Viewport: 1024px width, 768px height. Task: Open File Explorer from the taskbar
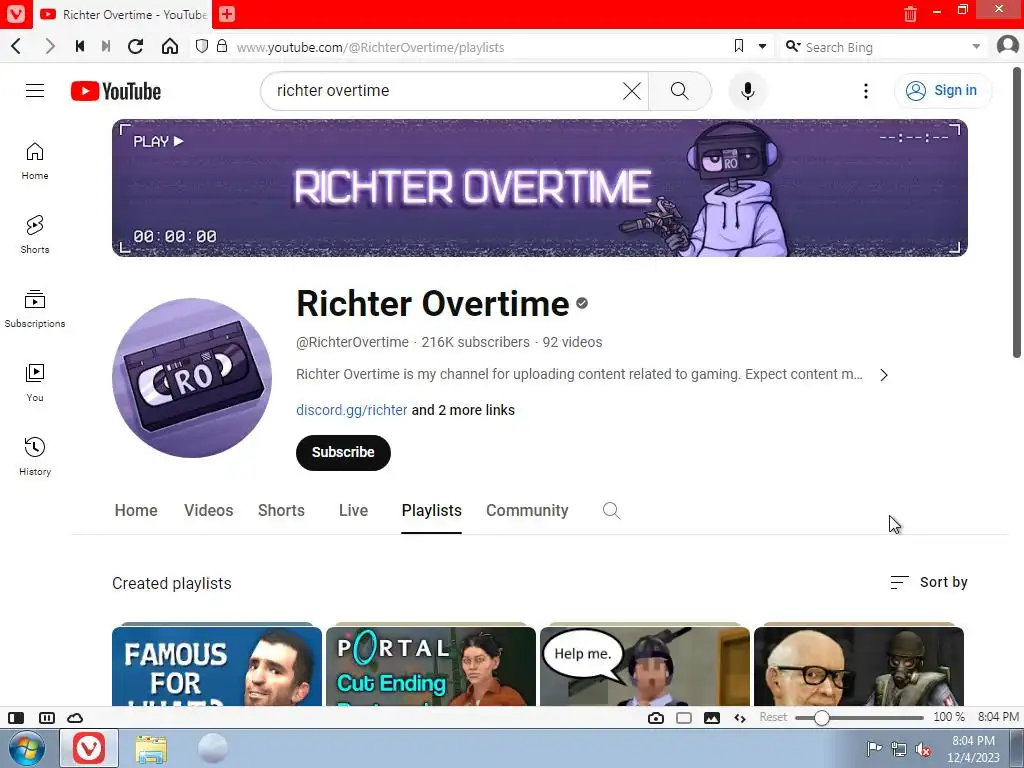tap(151, 748)
